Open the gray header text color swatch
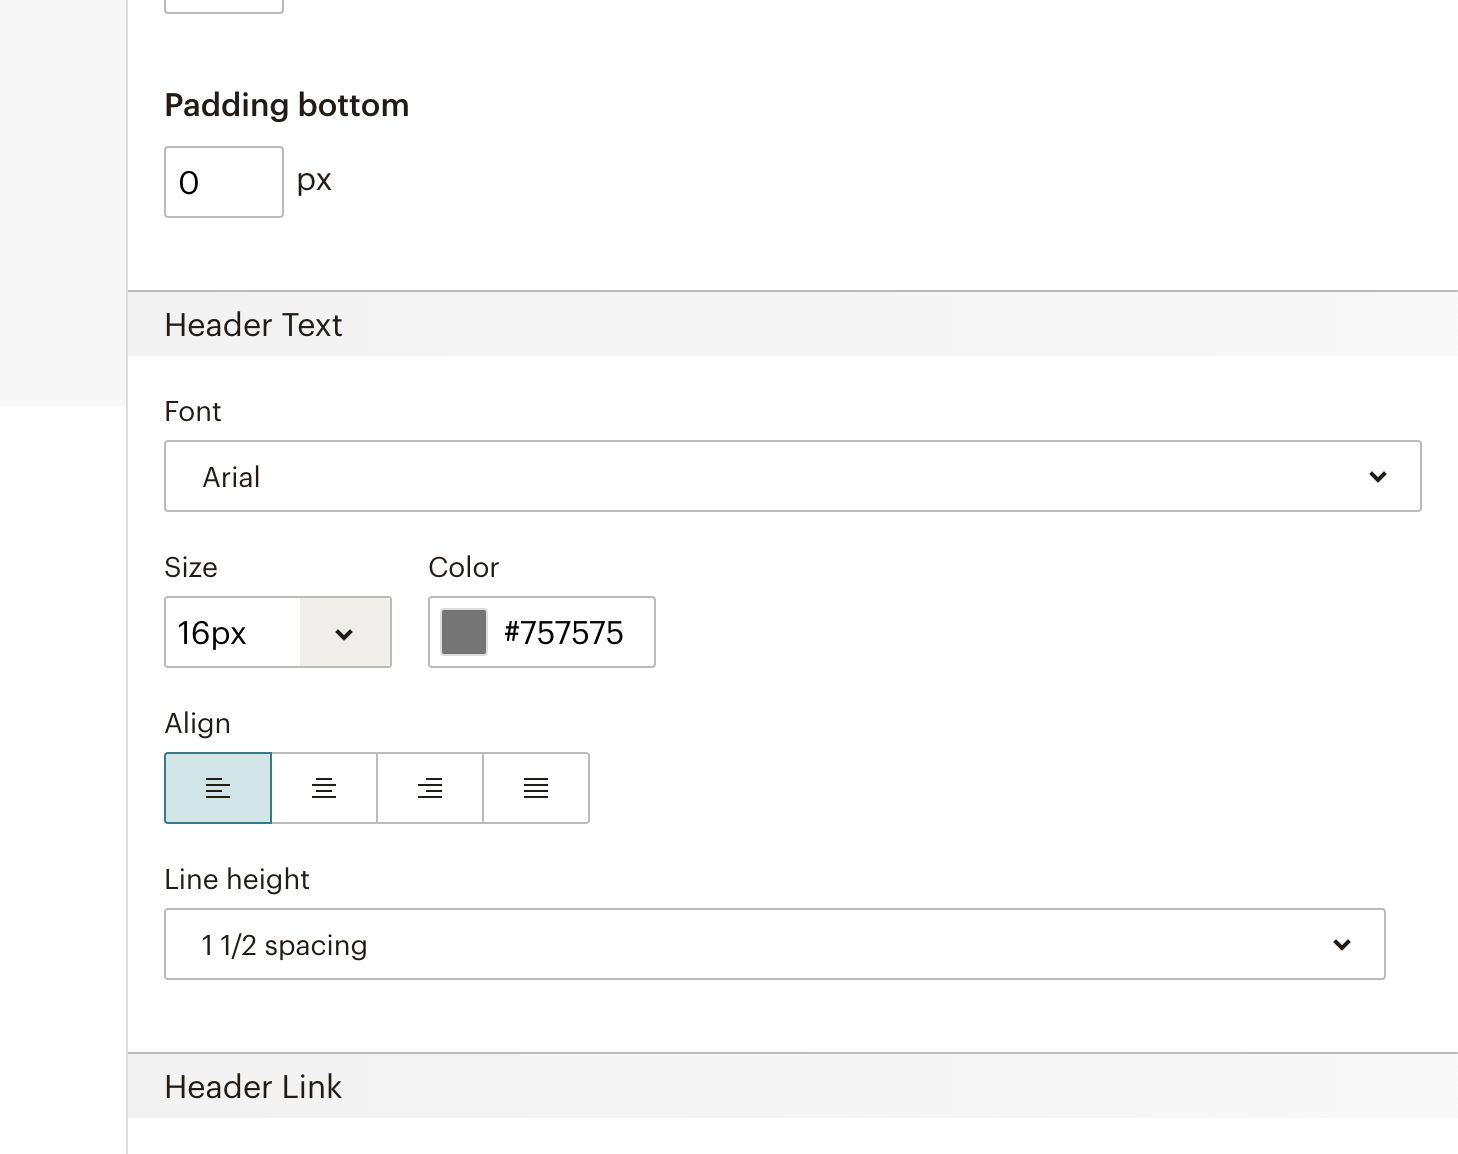 (x=464, y=633)
